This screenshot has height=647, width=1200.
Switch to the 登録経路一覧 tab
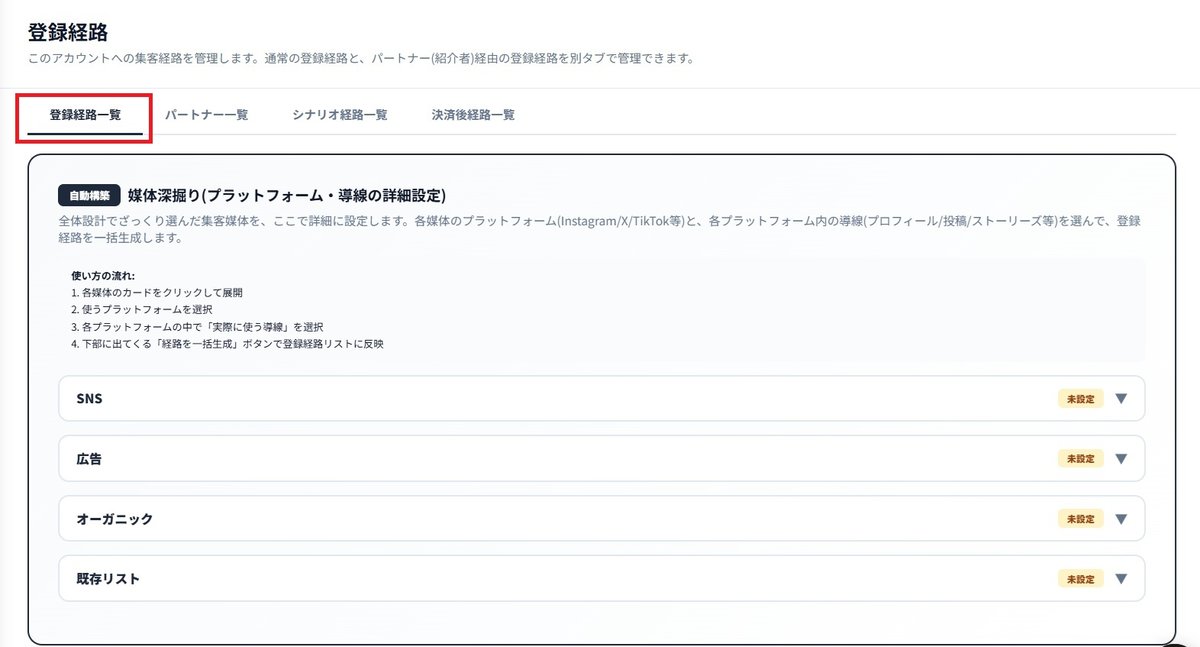pyautogui.click(x=85, y=115)
